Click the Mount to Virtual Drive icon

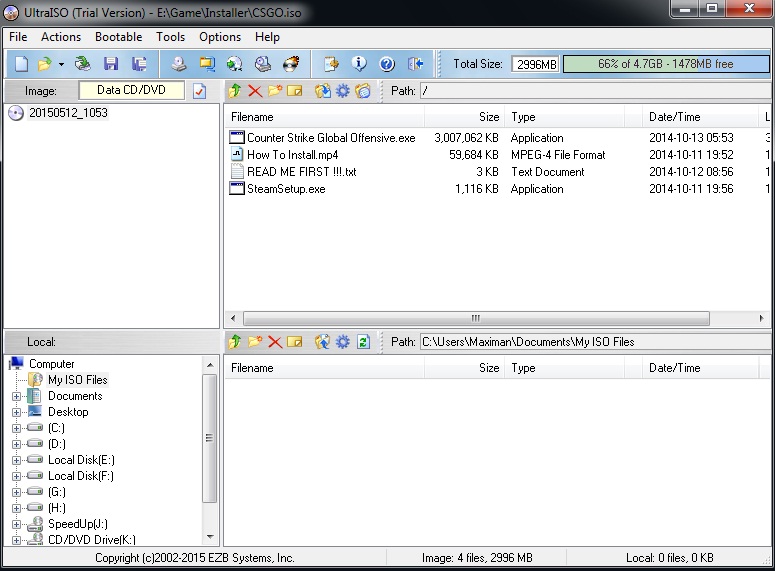coord(263,64)
